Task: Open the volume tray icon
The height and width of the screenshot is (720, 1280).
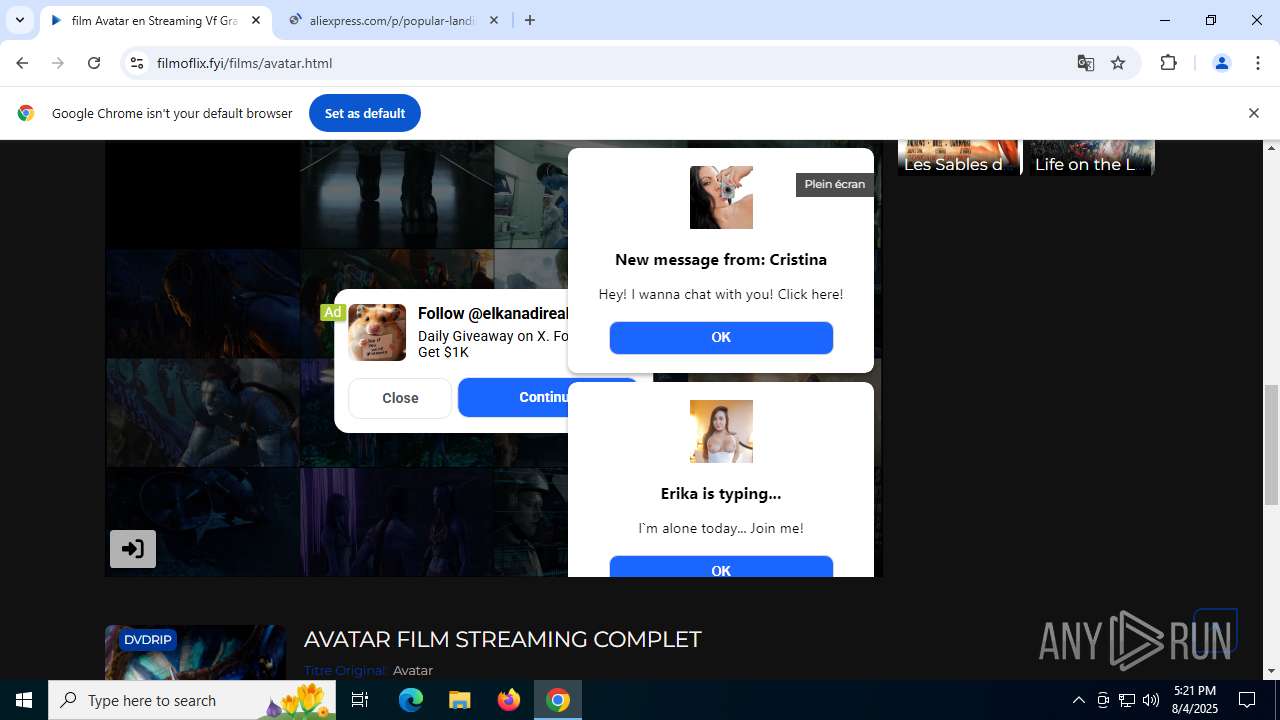Action: [x=1151, y=700]
